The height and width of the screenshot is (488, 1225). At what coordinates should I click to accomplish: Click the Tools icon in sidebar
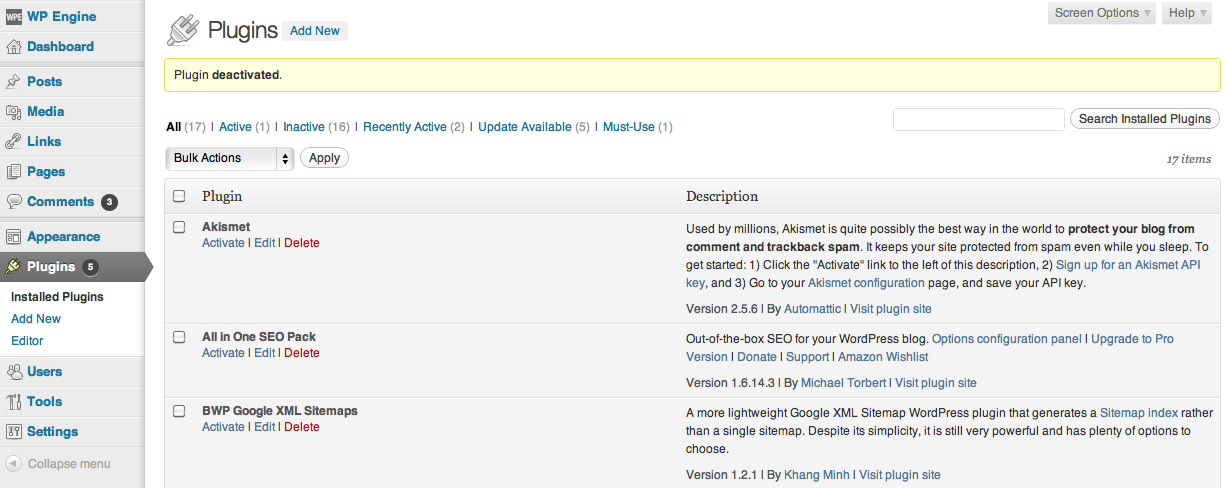pos(14,402)
